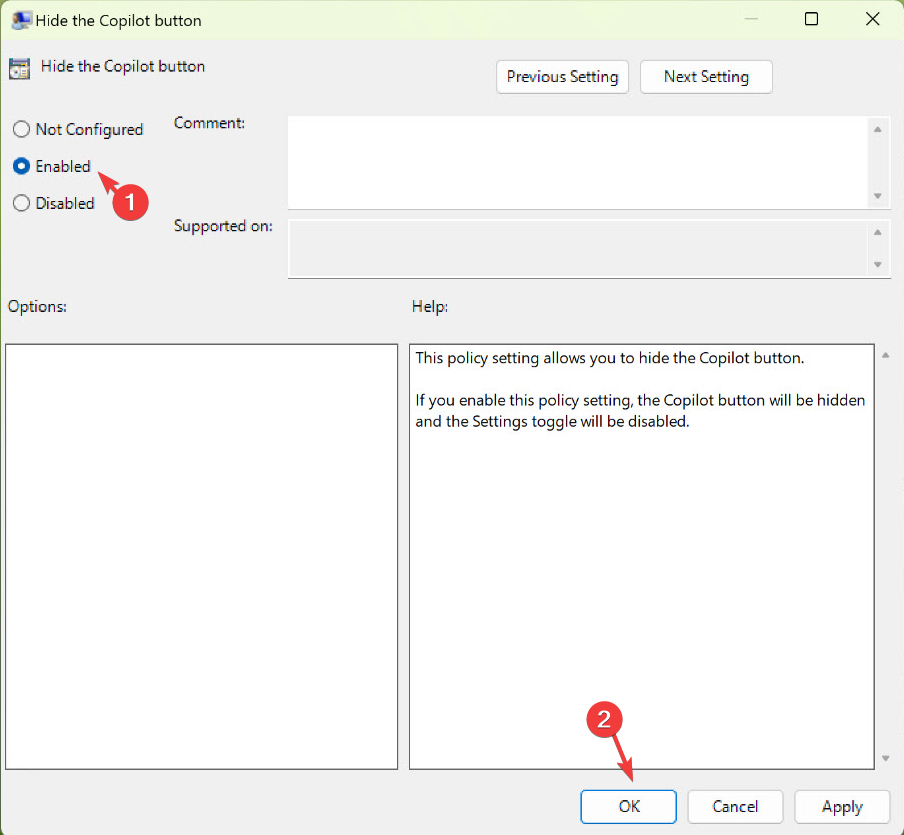The width and height of the screenshot is (904, 835).
Task: Close the Hide the Copilot button dialog
Action: pos(872,19)
